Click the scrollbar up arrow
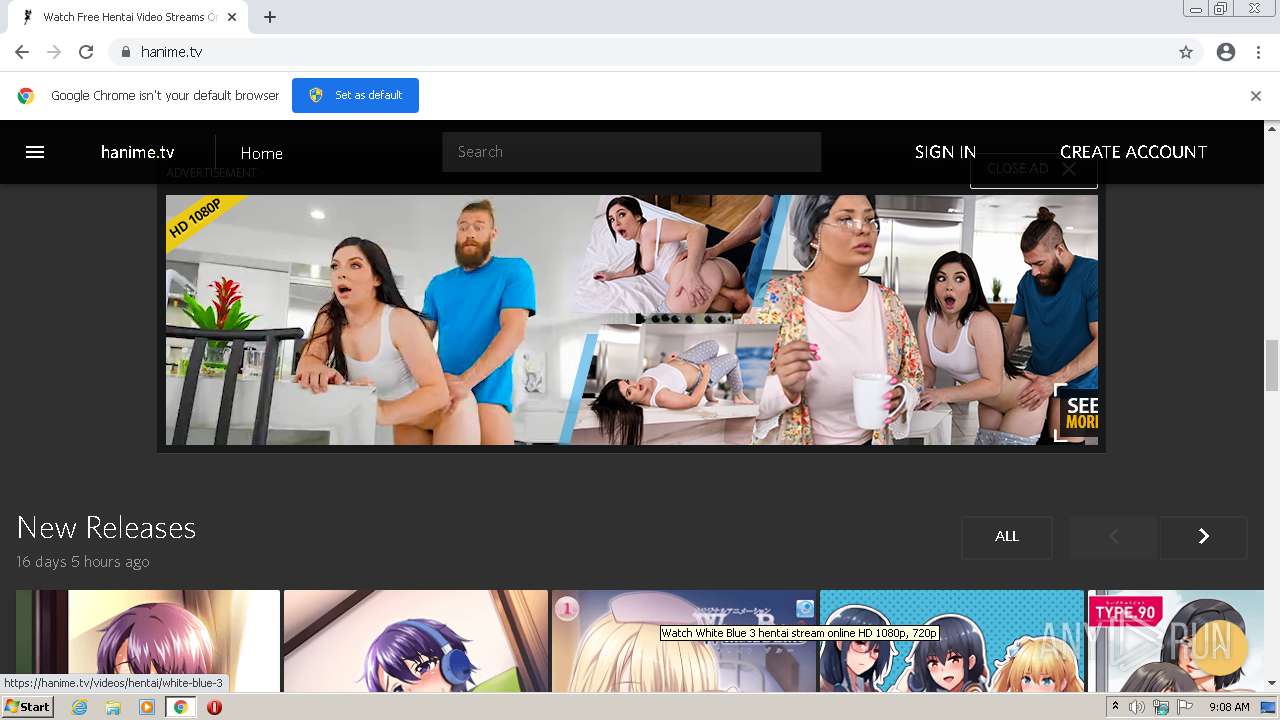1280x720 pixels. (1272, 128)
